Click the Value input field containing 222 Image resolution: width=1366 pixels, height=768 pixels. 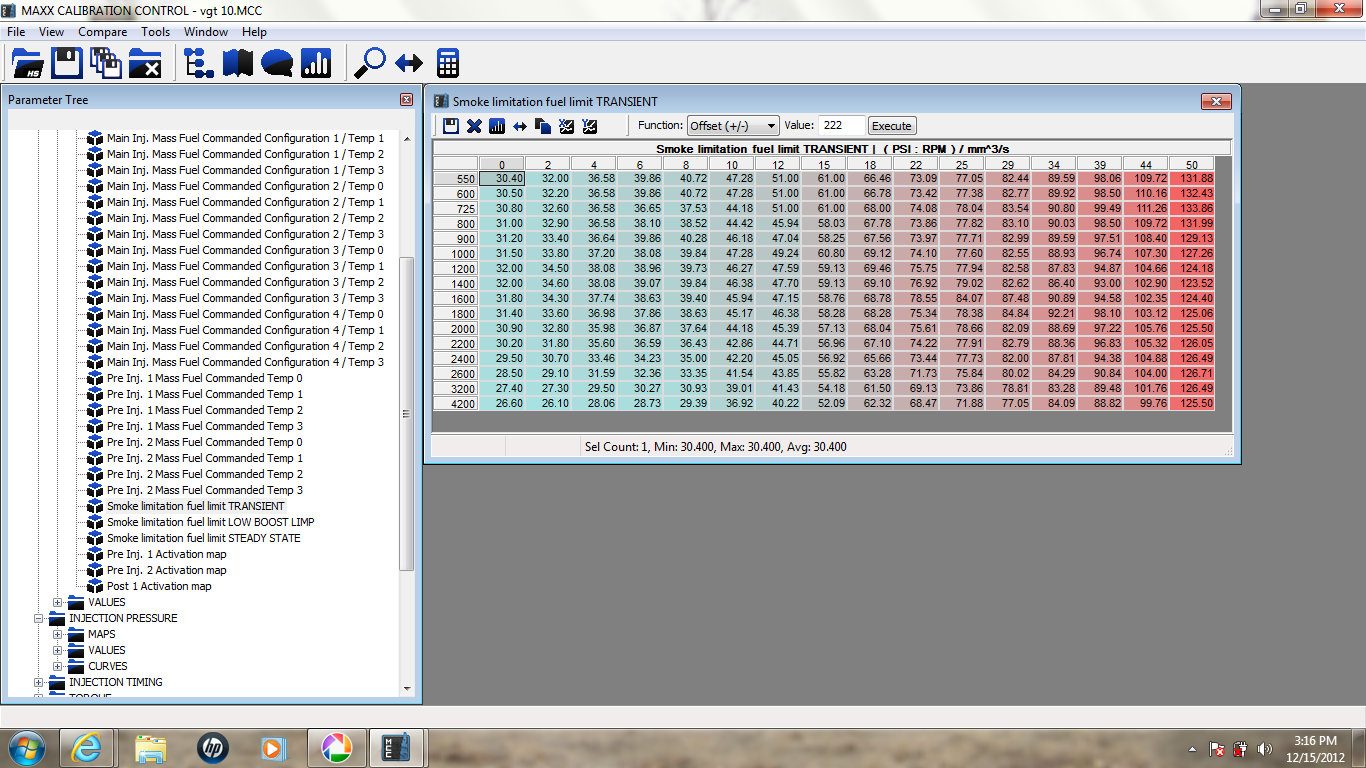tap(841, 126)
